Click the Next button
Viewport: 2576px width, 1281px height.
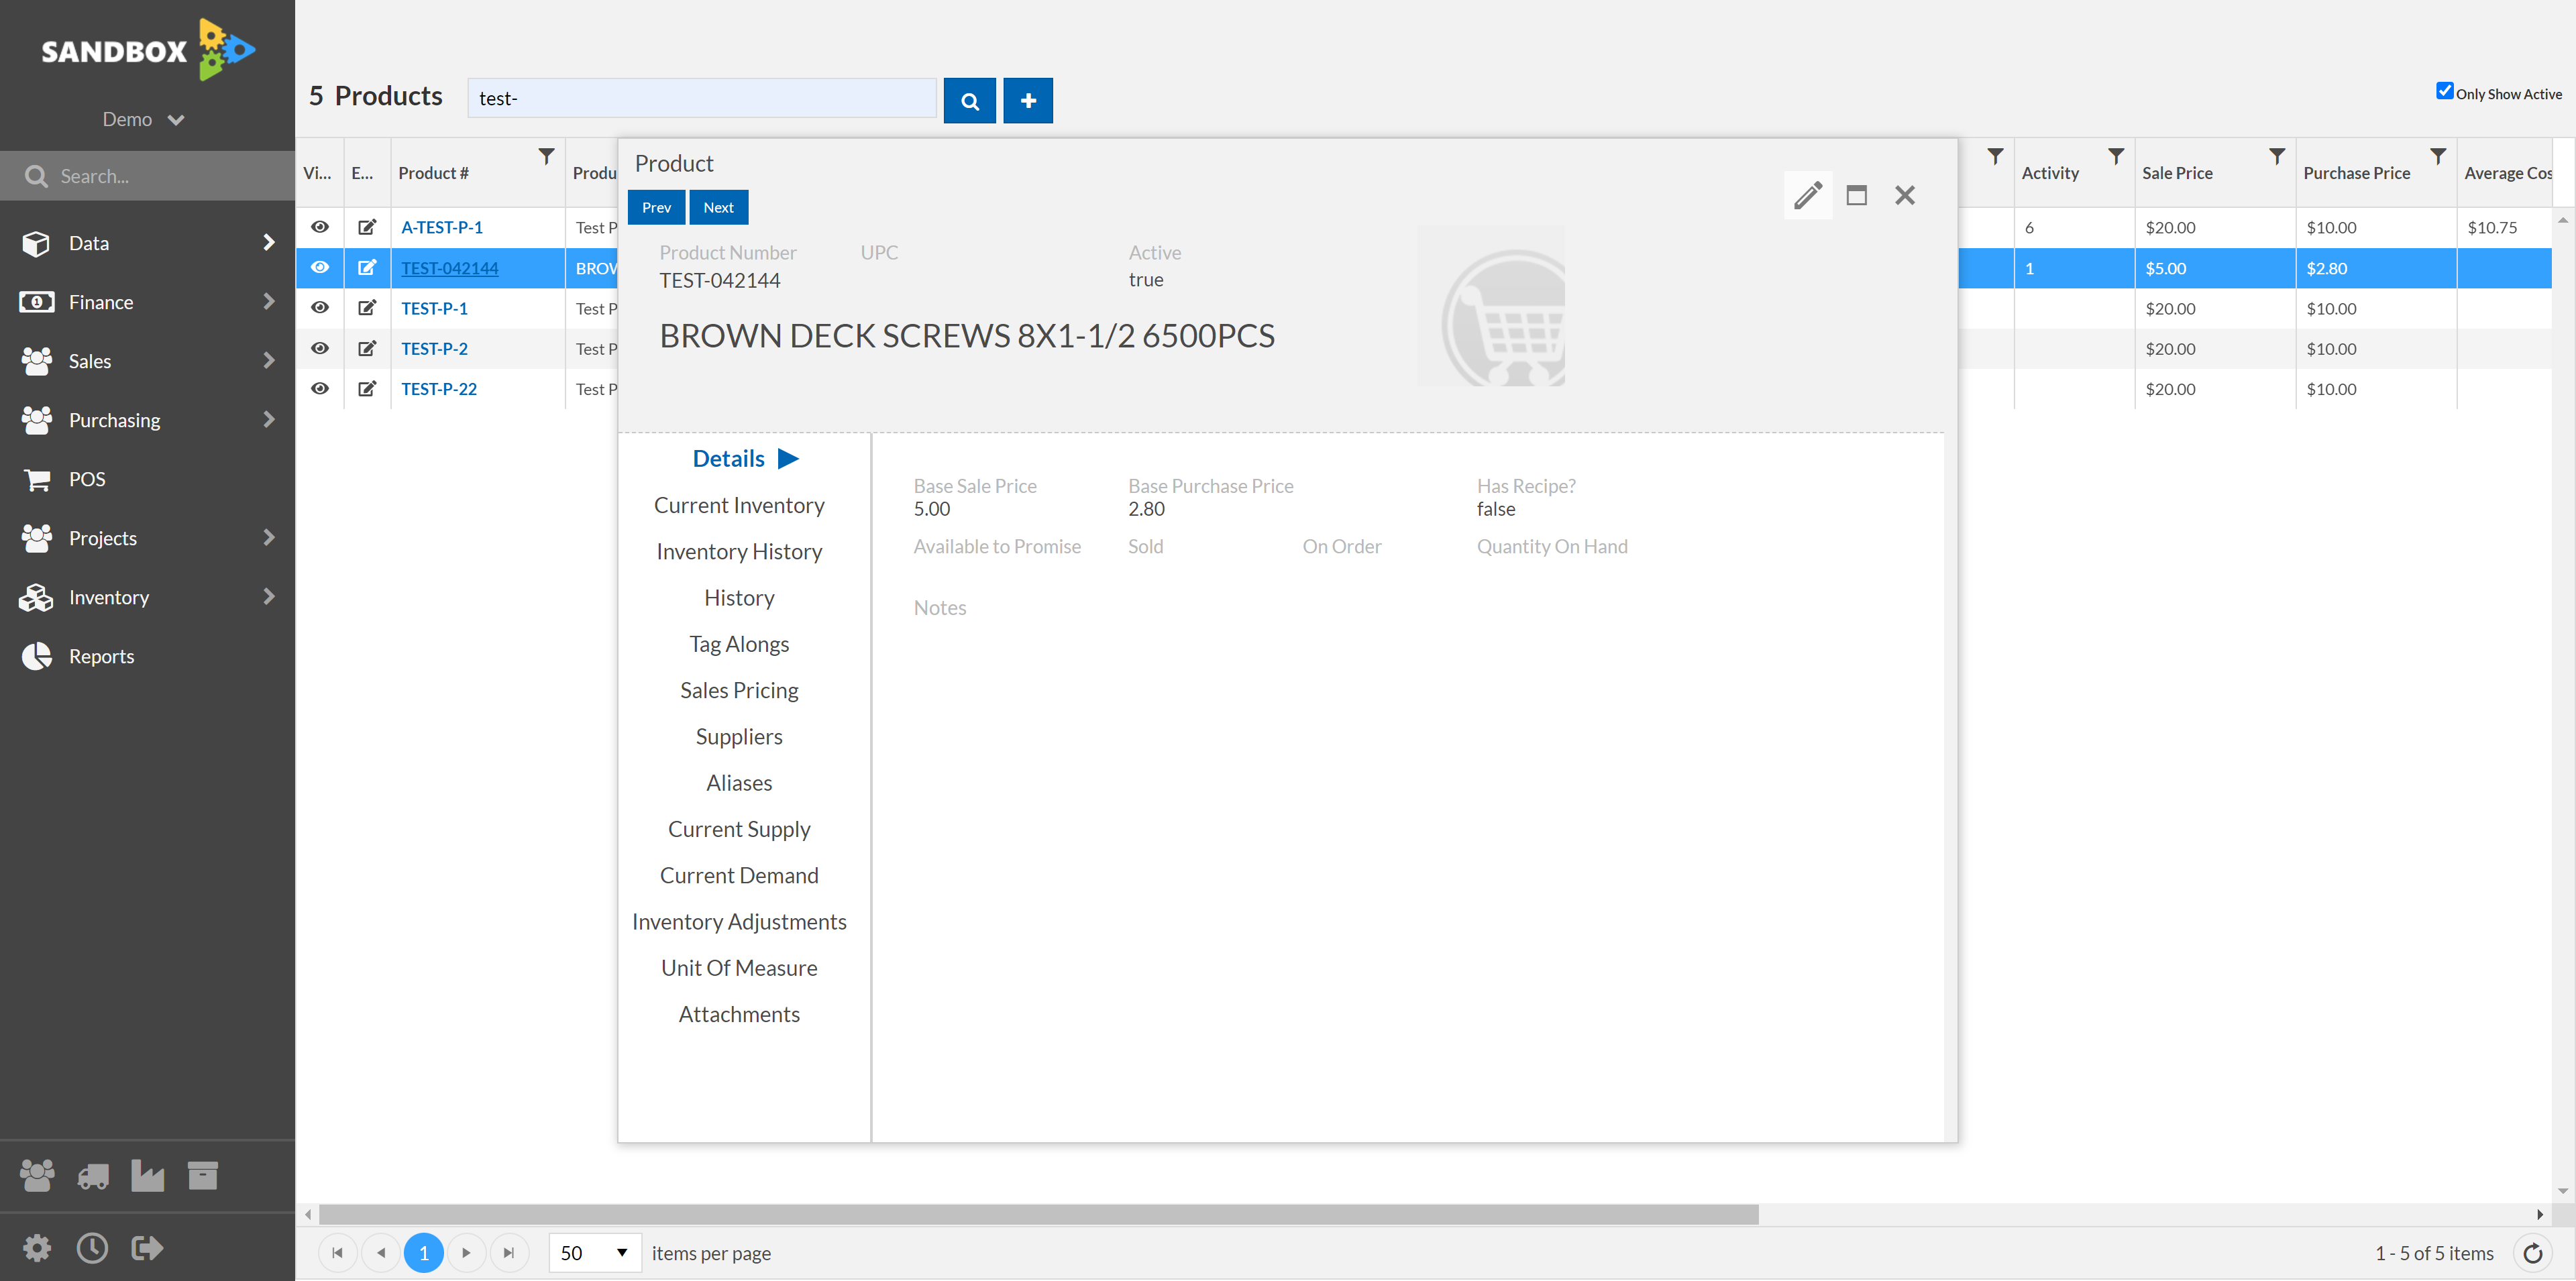click(718, 207)
